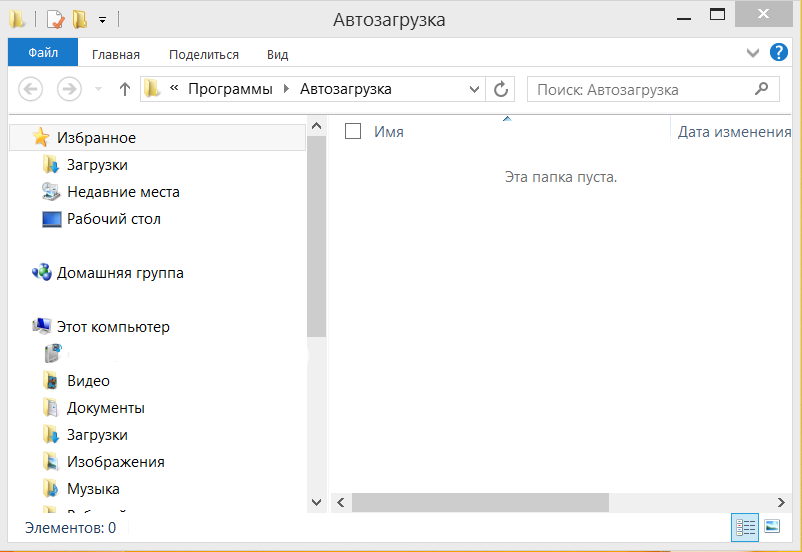Switch to the Вид ribbon tab

277,54
